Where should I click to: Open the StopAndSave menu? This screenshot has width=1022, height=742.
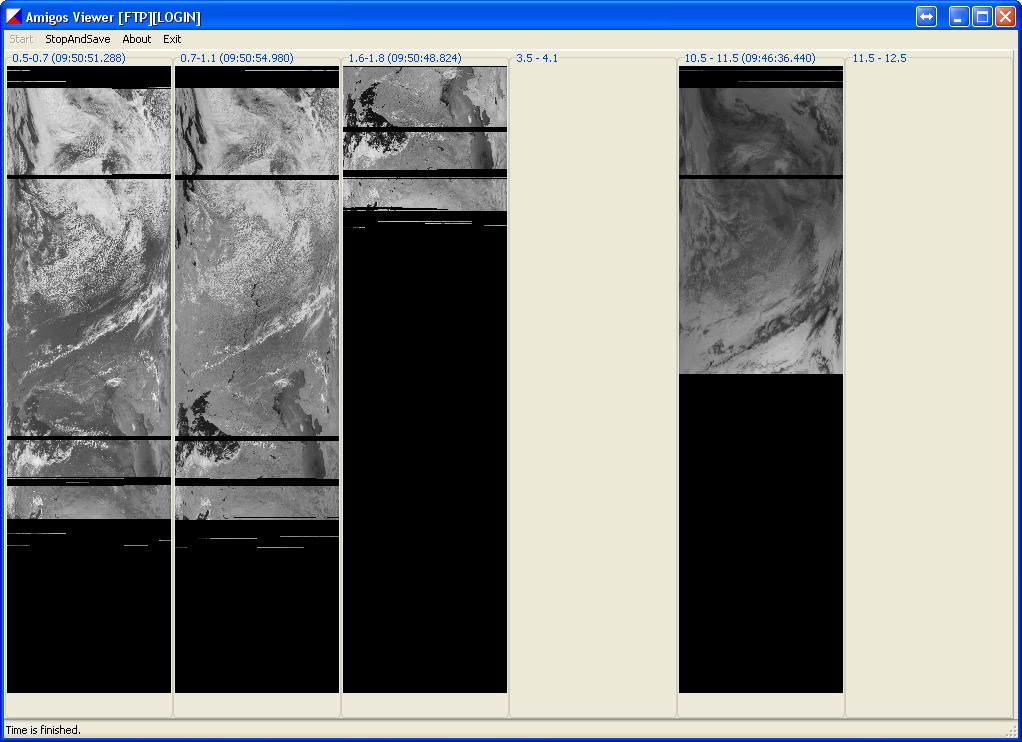click(x=78, y=39)
